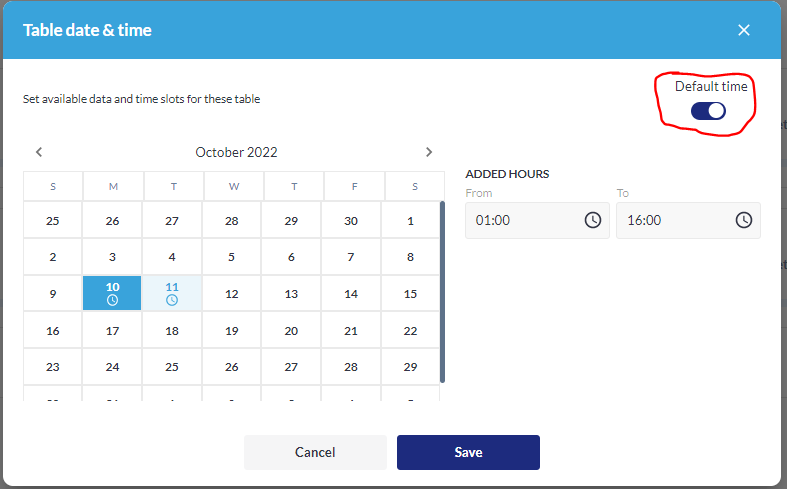The width and height of the screenshot is (787, 489).
Task: Pick October 7 on the calendar
Action: [x=351, y=257]
